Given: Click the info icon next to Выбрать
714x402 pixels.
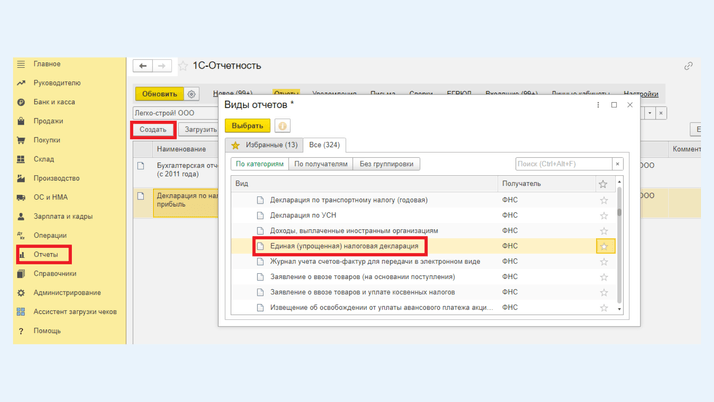Looking at the screenshot, I should click(282, 126).
